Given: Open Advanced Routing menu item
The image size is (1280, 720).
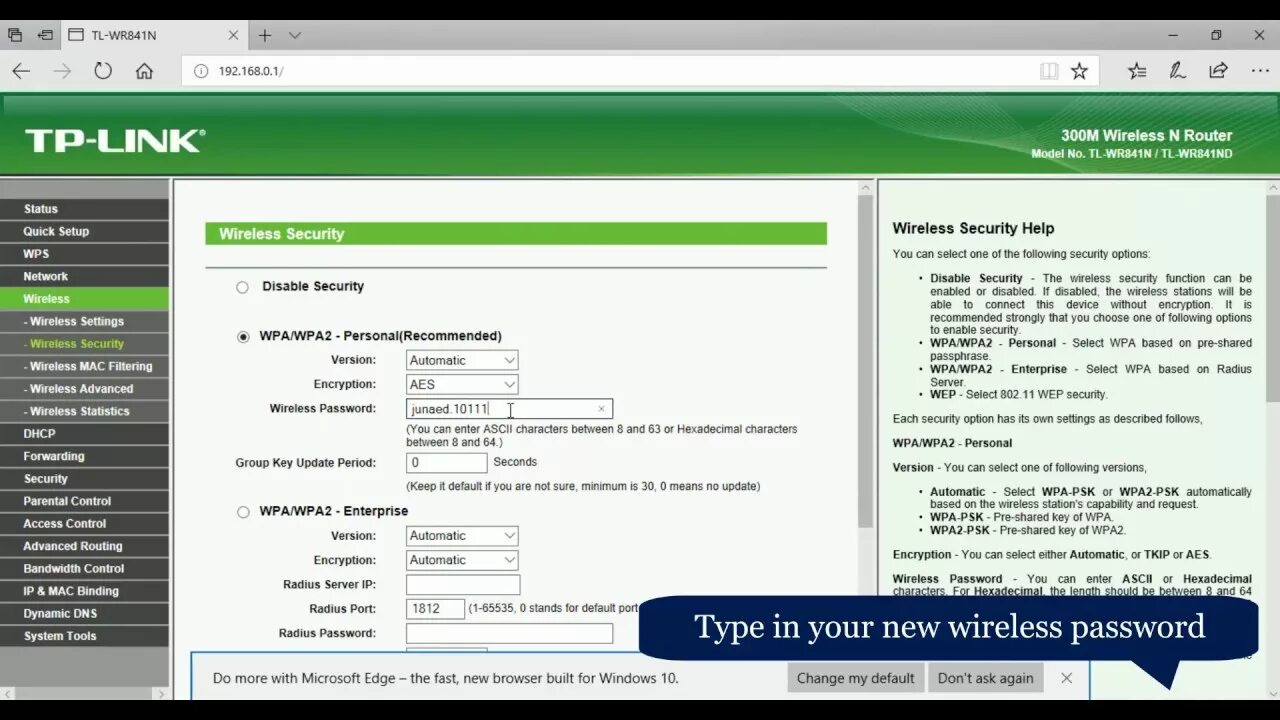Looking at the screenshot, I should pyautogui.click(x=84, y=546).
